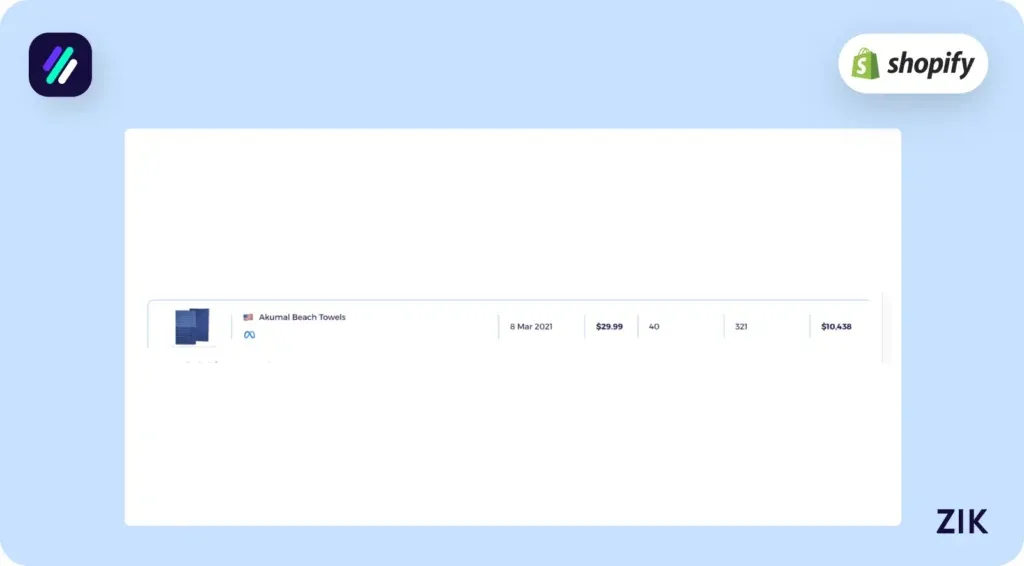
Task: Click the $29.99 price value
Action: click(609, 327)
